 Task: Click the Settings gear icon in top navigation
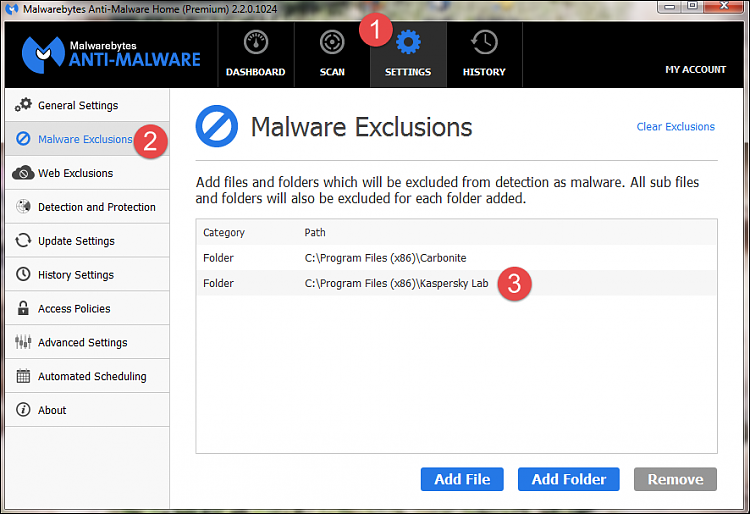408,42
